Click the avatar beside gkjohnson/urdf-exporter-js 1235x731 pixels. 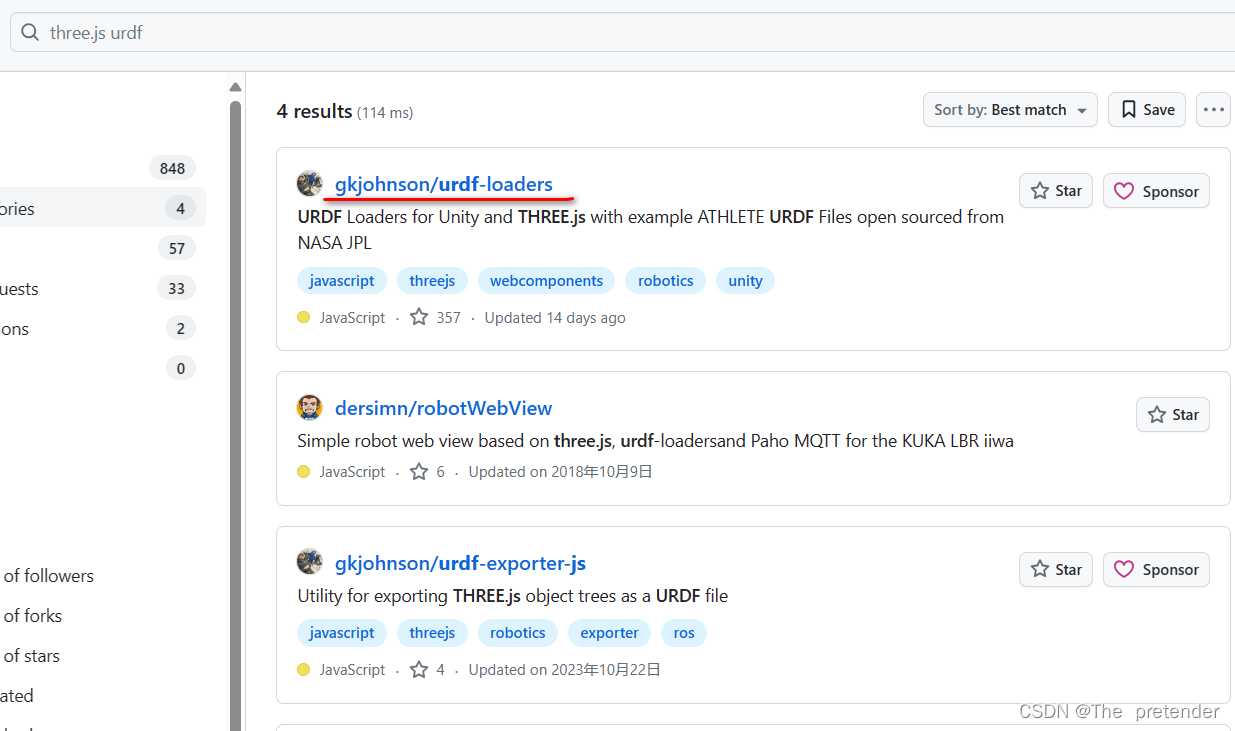point(310,562)
